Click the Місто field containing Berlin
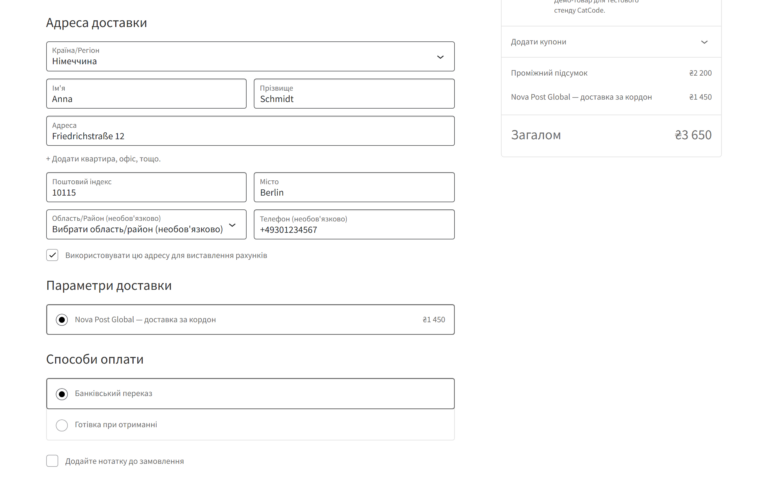This screenshot has height=480, width=768. (x=354, y=187)
